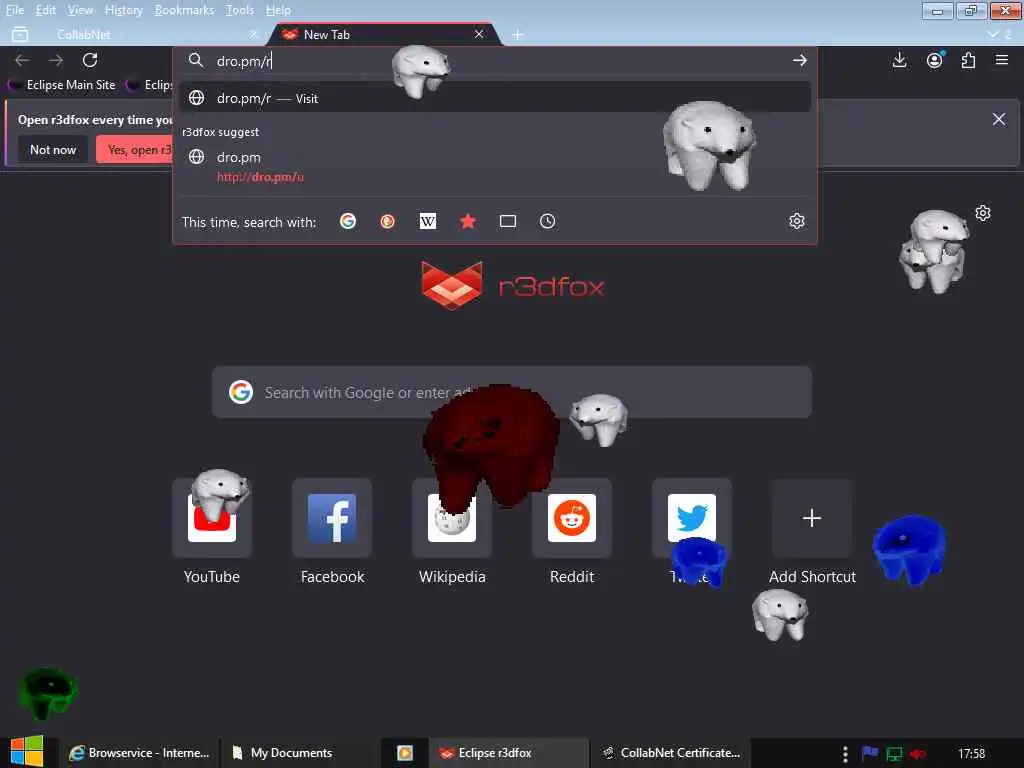Search this time with Wikipedia

(428, 221)
